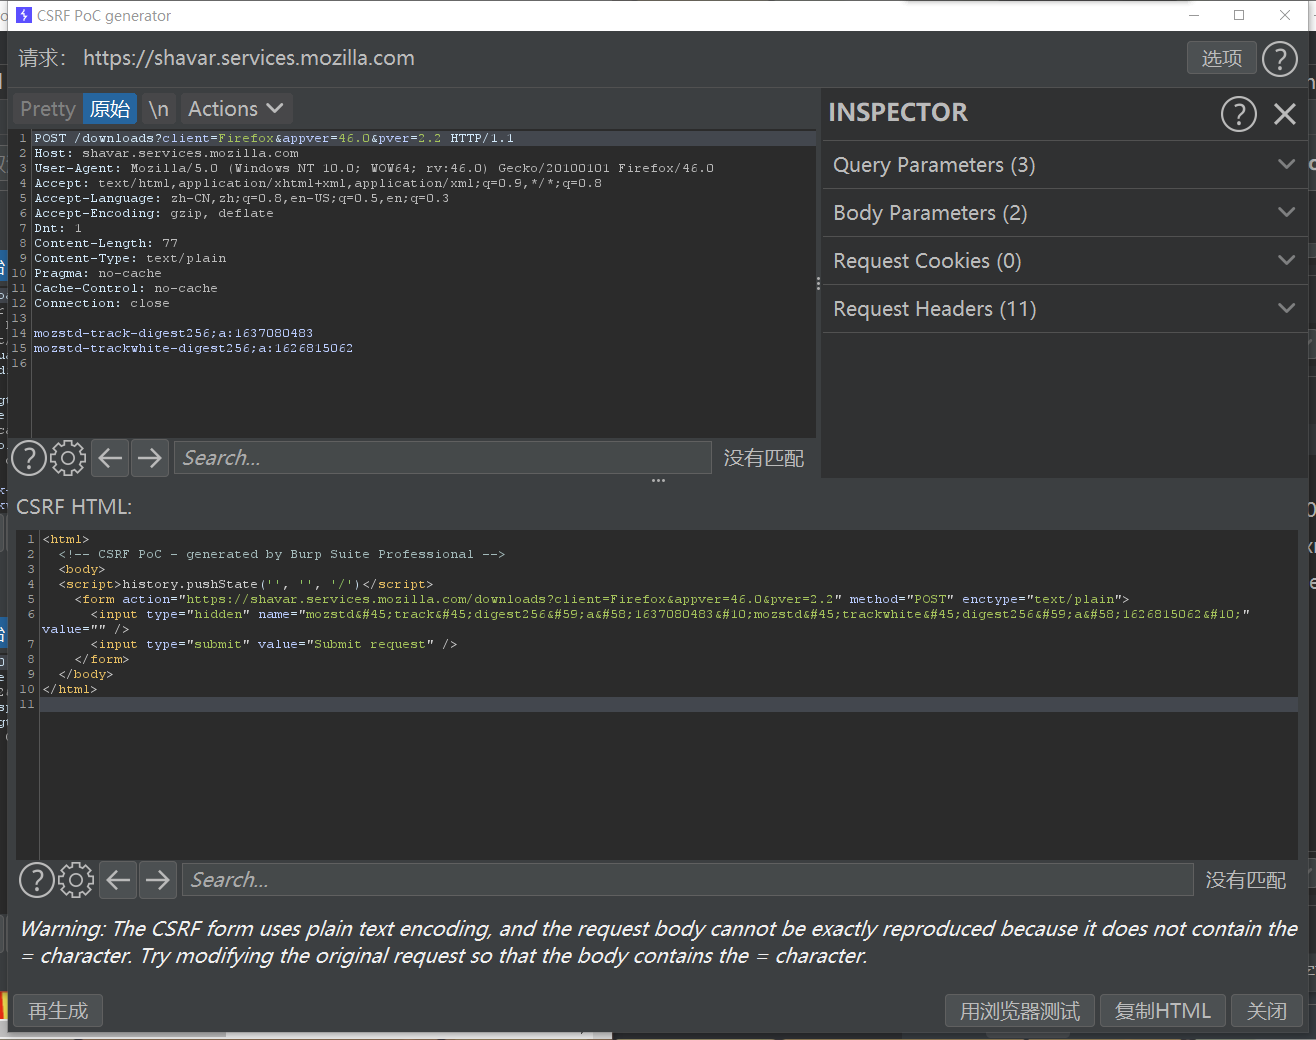Screen dimensions: 1316x1040
Task: Click the Submit request input line
Action: pos(274,644)
